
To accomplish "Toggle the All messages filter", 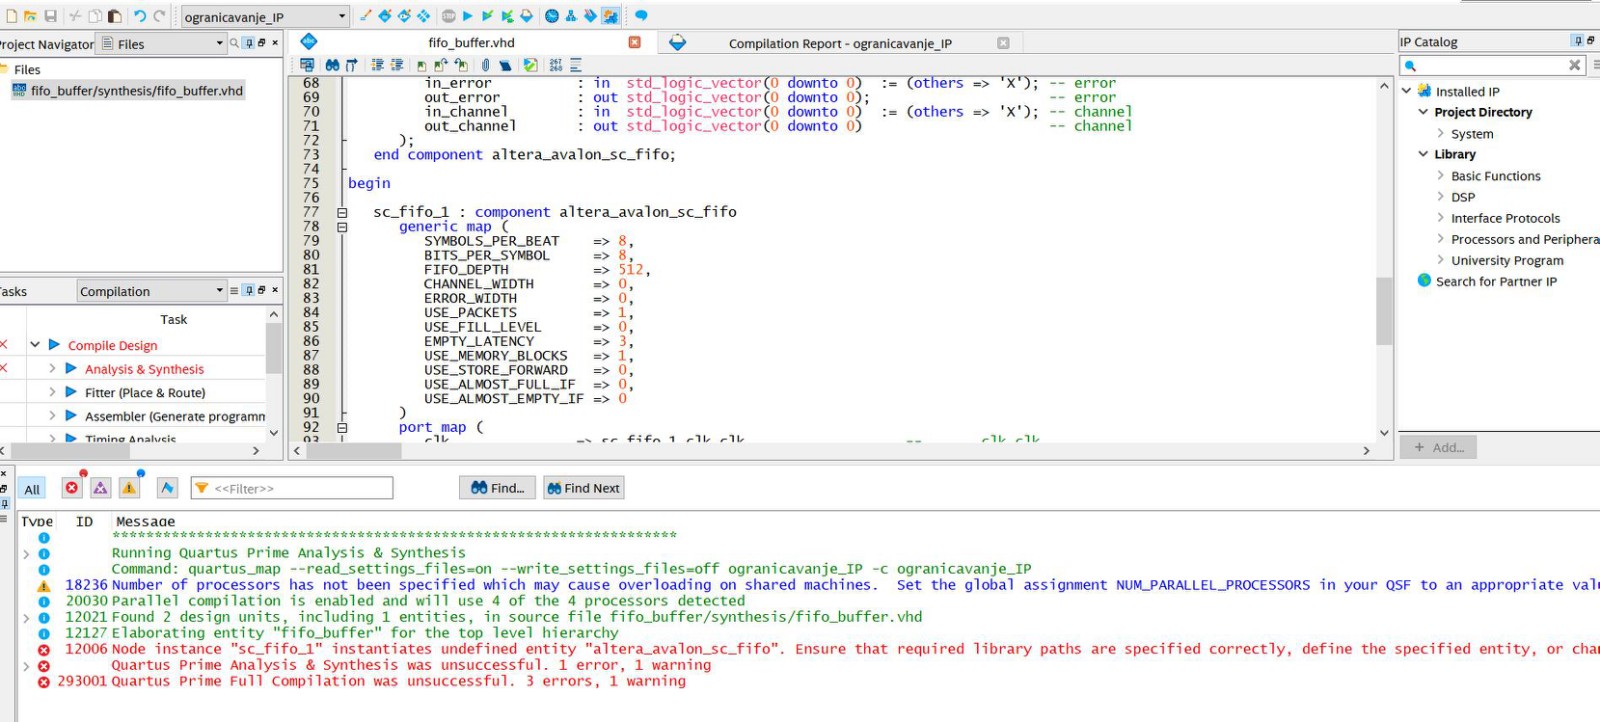I will coord(32,489).
